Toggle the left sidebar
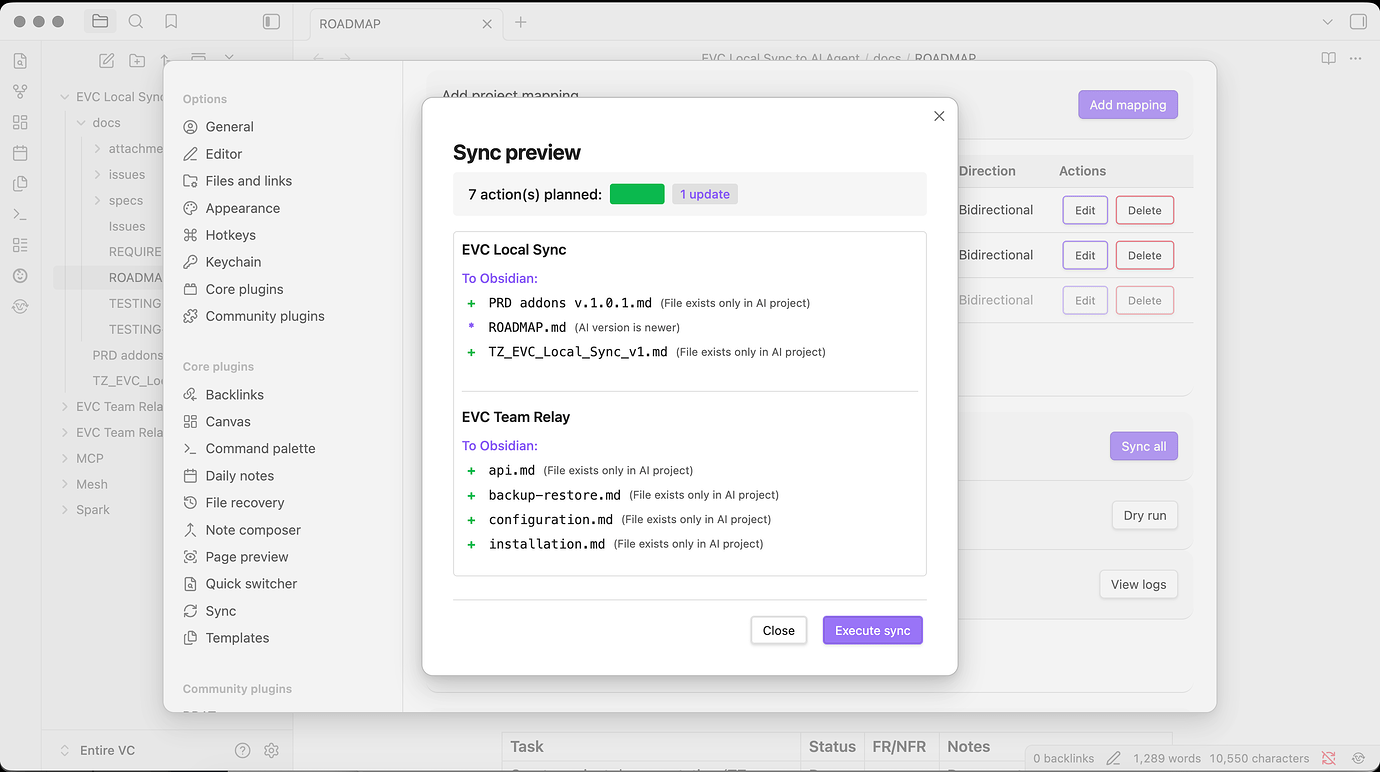Image resolution: width=1380 pixels, height=772 pixels. (271, 21)
